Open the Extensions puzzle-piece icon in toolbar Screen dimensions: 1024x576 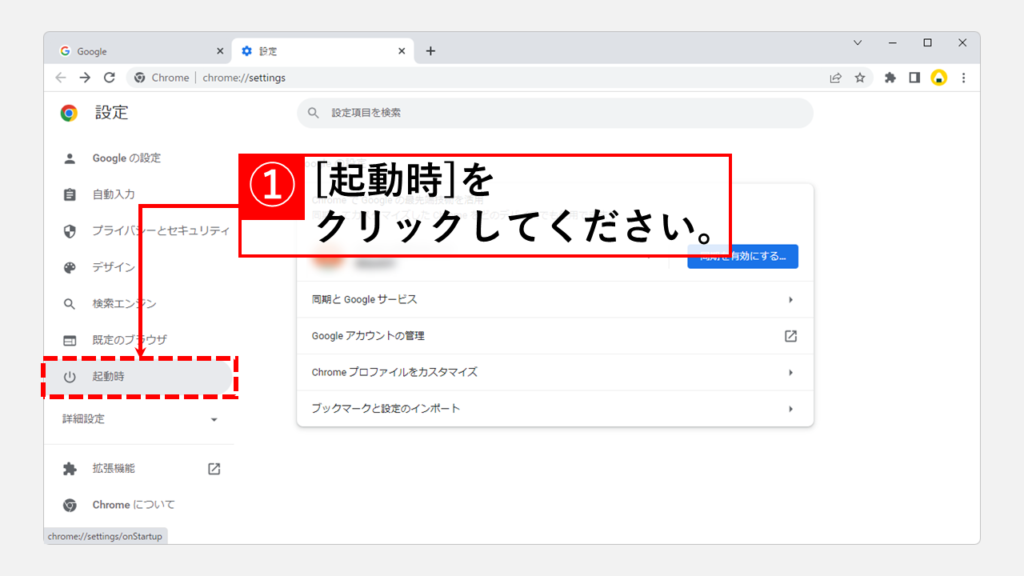(x=890, y=77)
